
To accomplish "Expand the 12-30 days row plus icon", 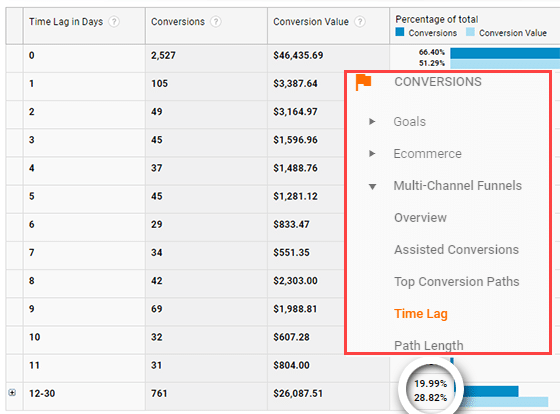I will tap(12, 393).
